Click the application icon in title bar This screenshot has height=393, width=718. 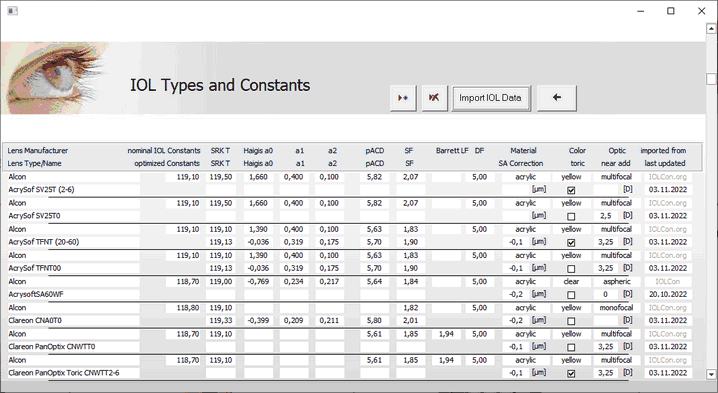12,11
